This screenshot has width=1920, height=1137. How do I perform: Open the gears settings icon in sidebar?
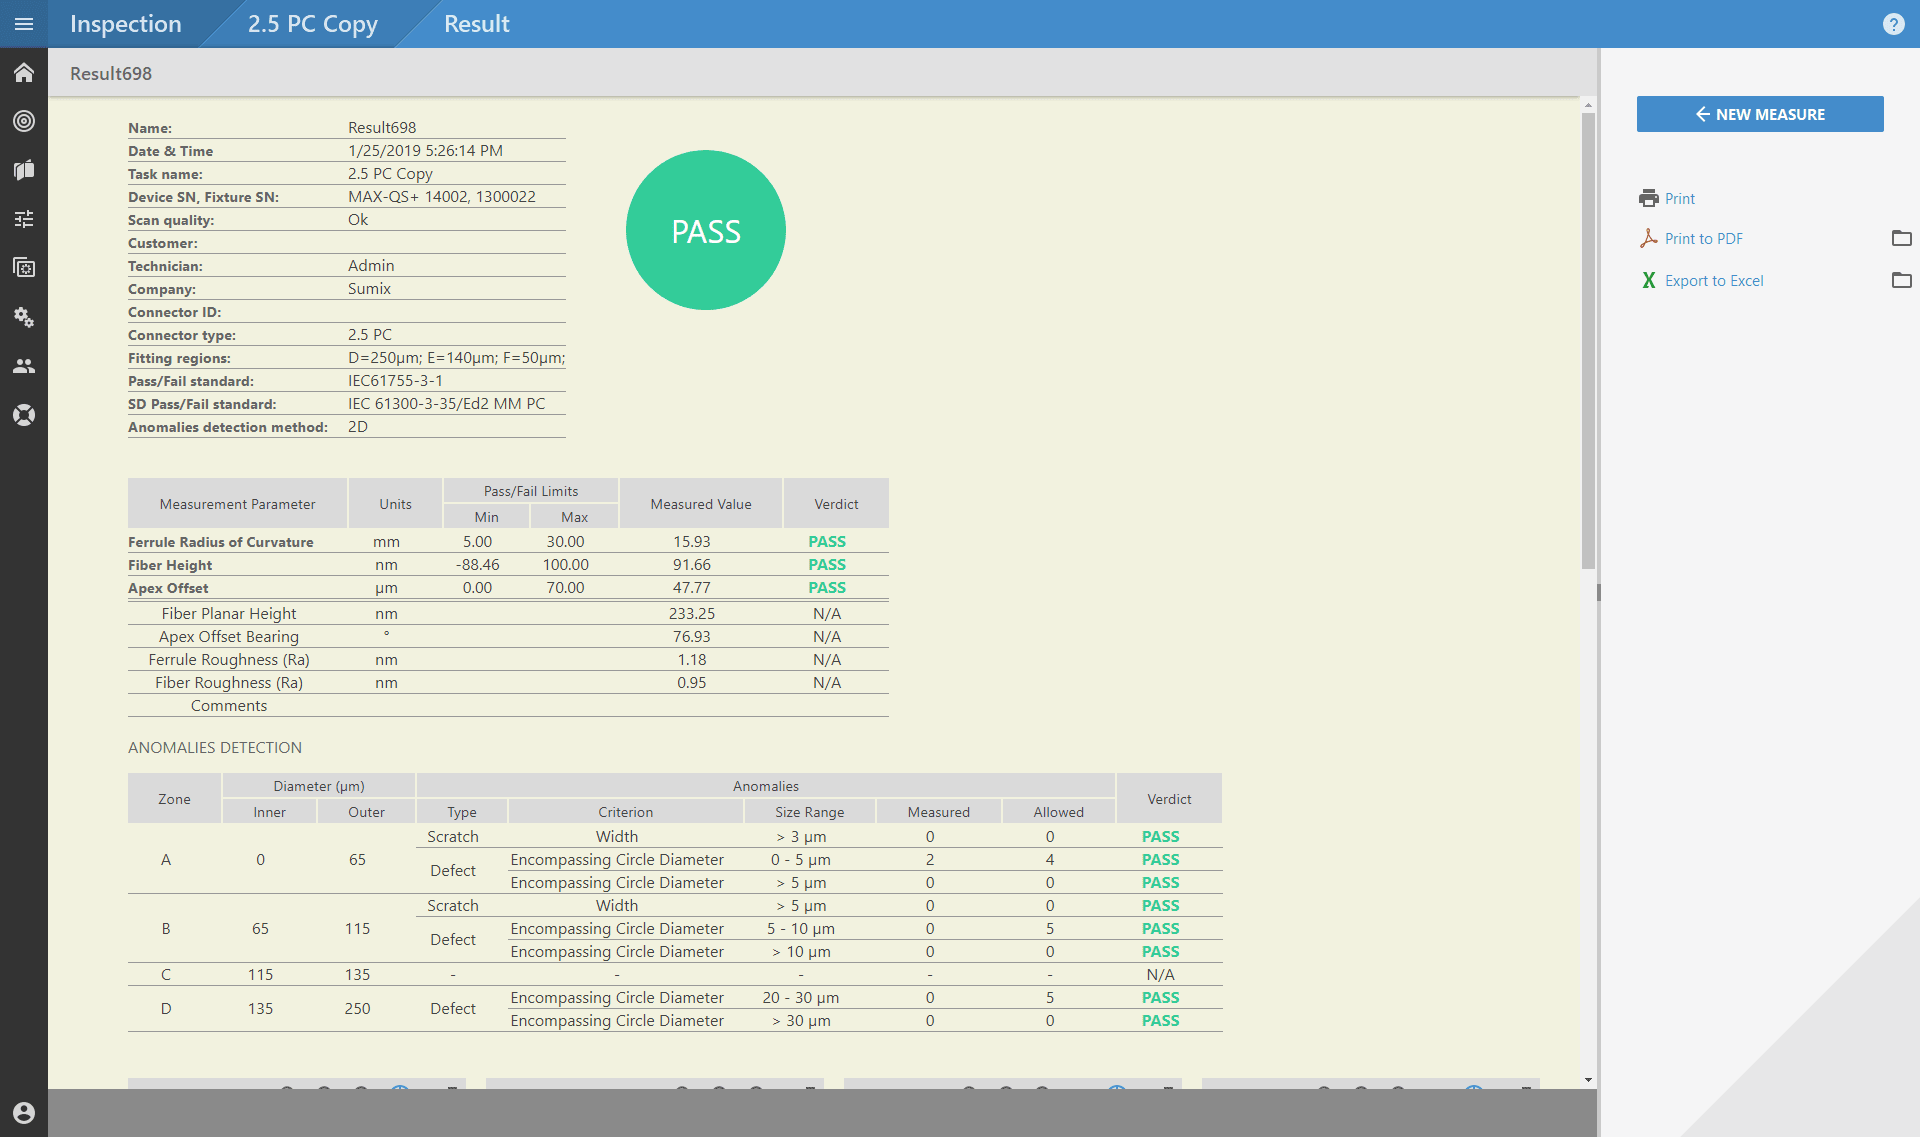point(24,317)
